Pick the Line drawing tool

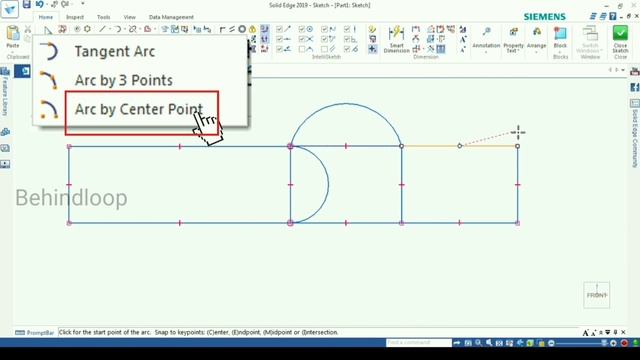[x=102, y=29]
